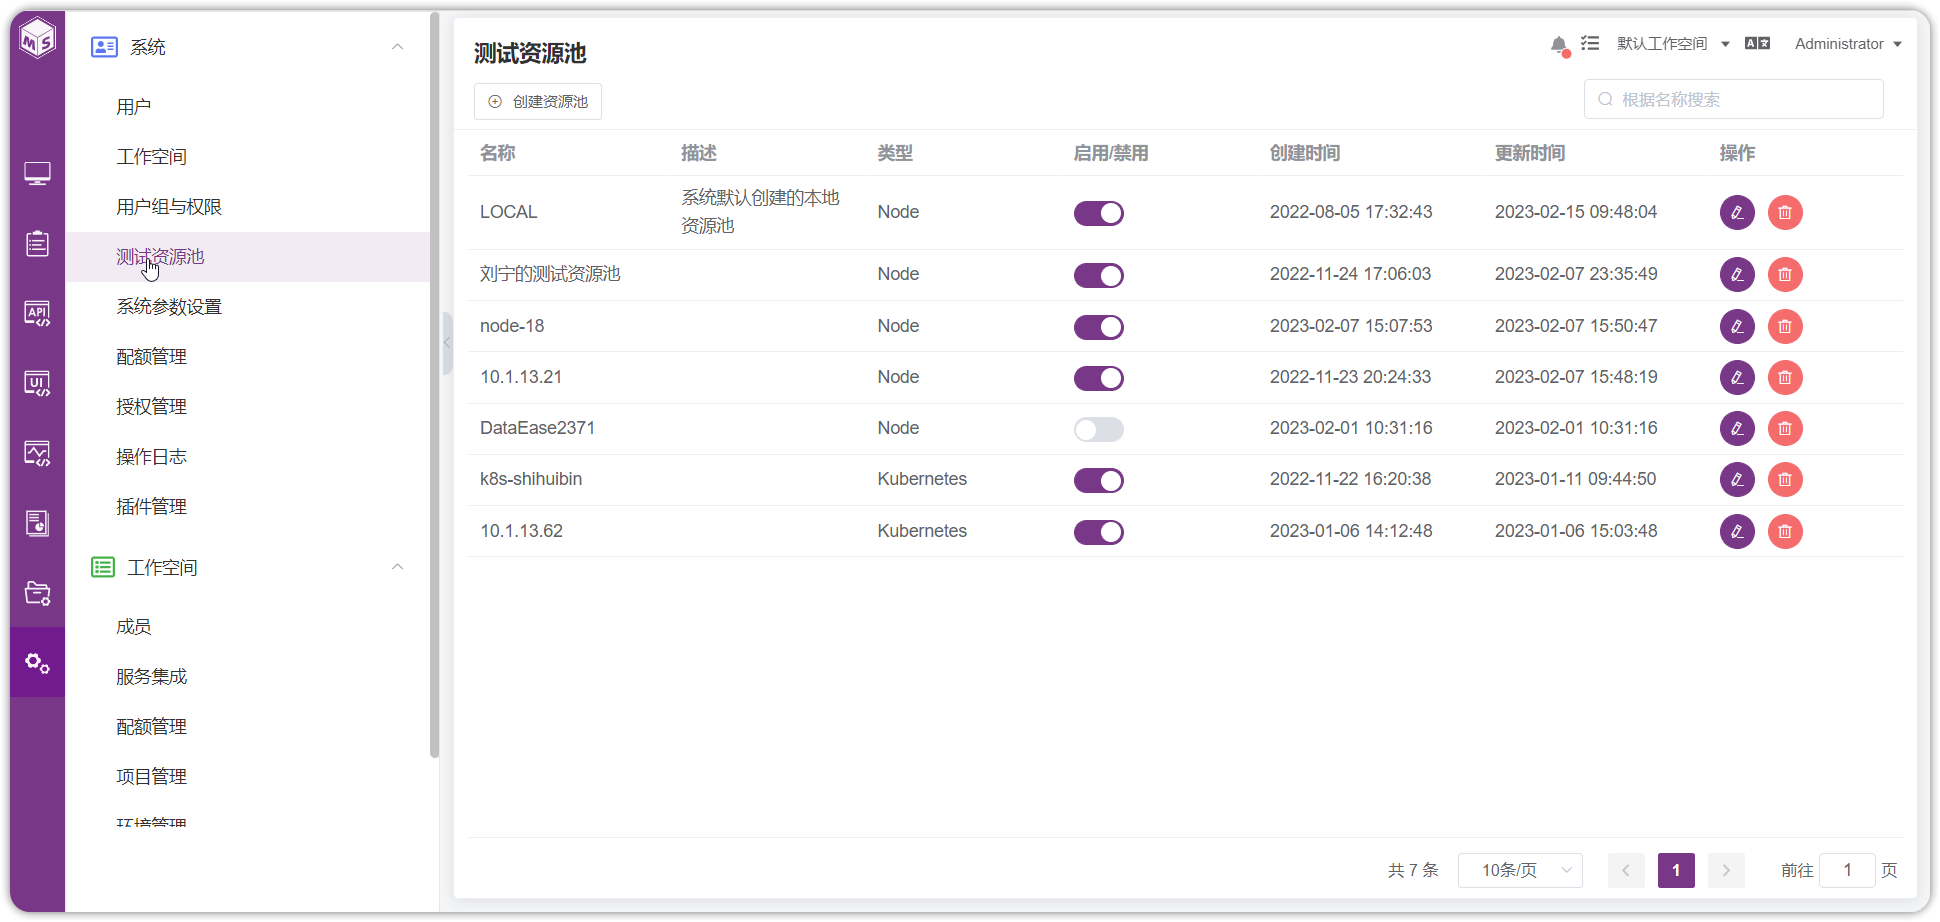Open the API testing sidebar icon

[38, 314]
